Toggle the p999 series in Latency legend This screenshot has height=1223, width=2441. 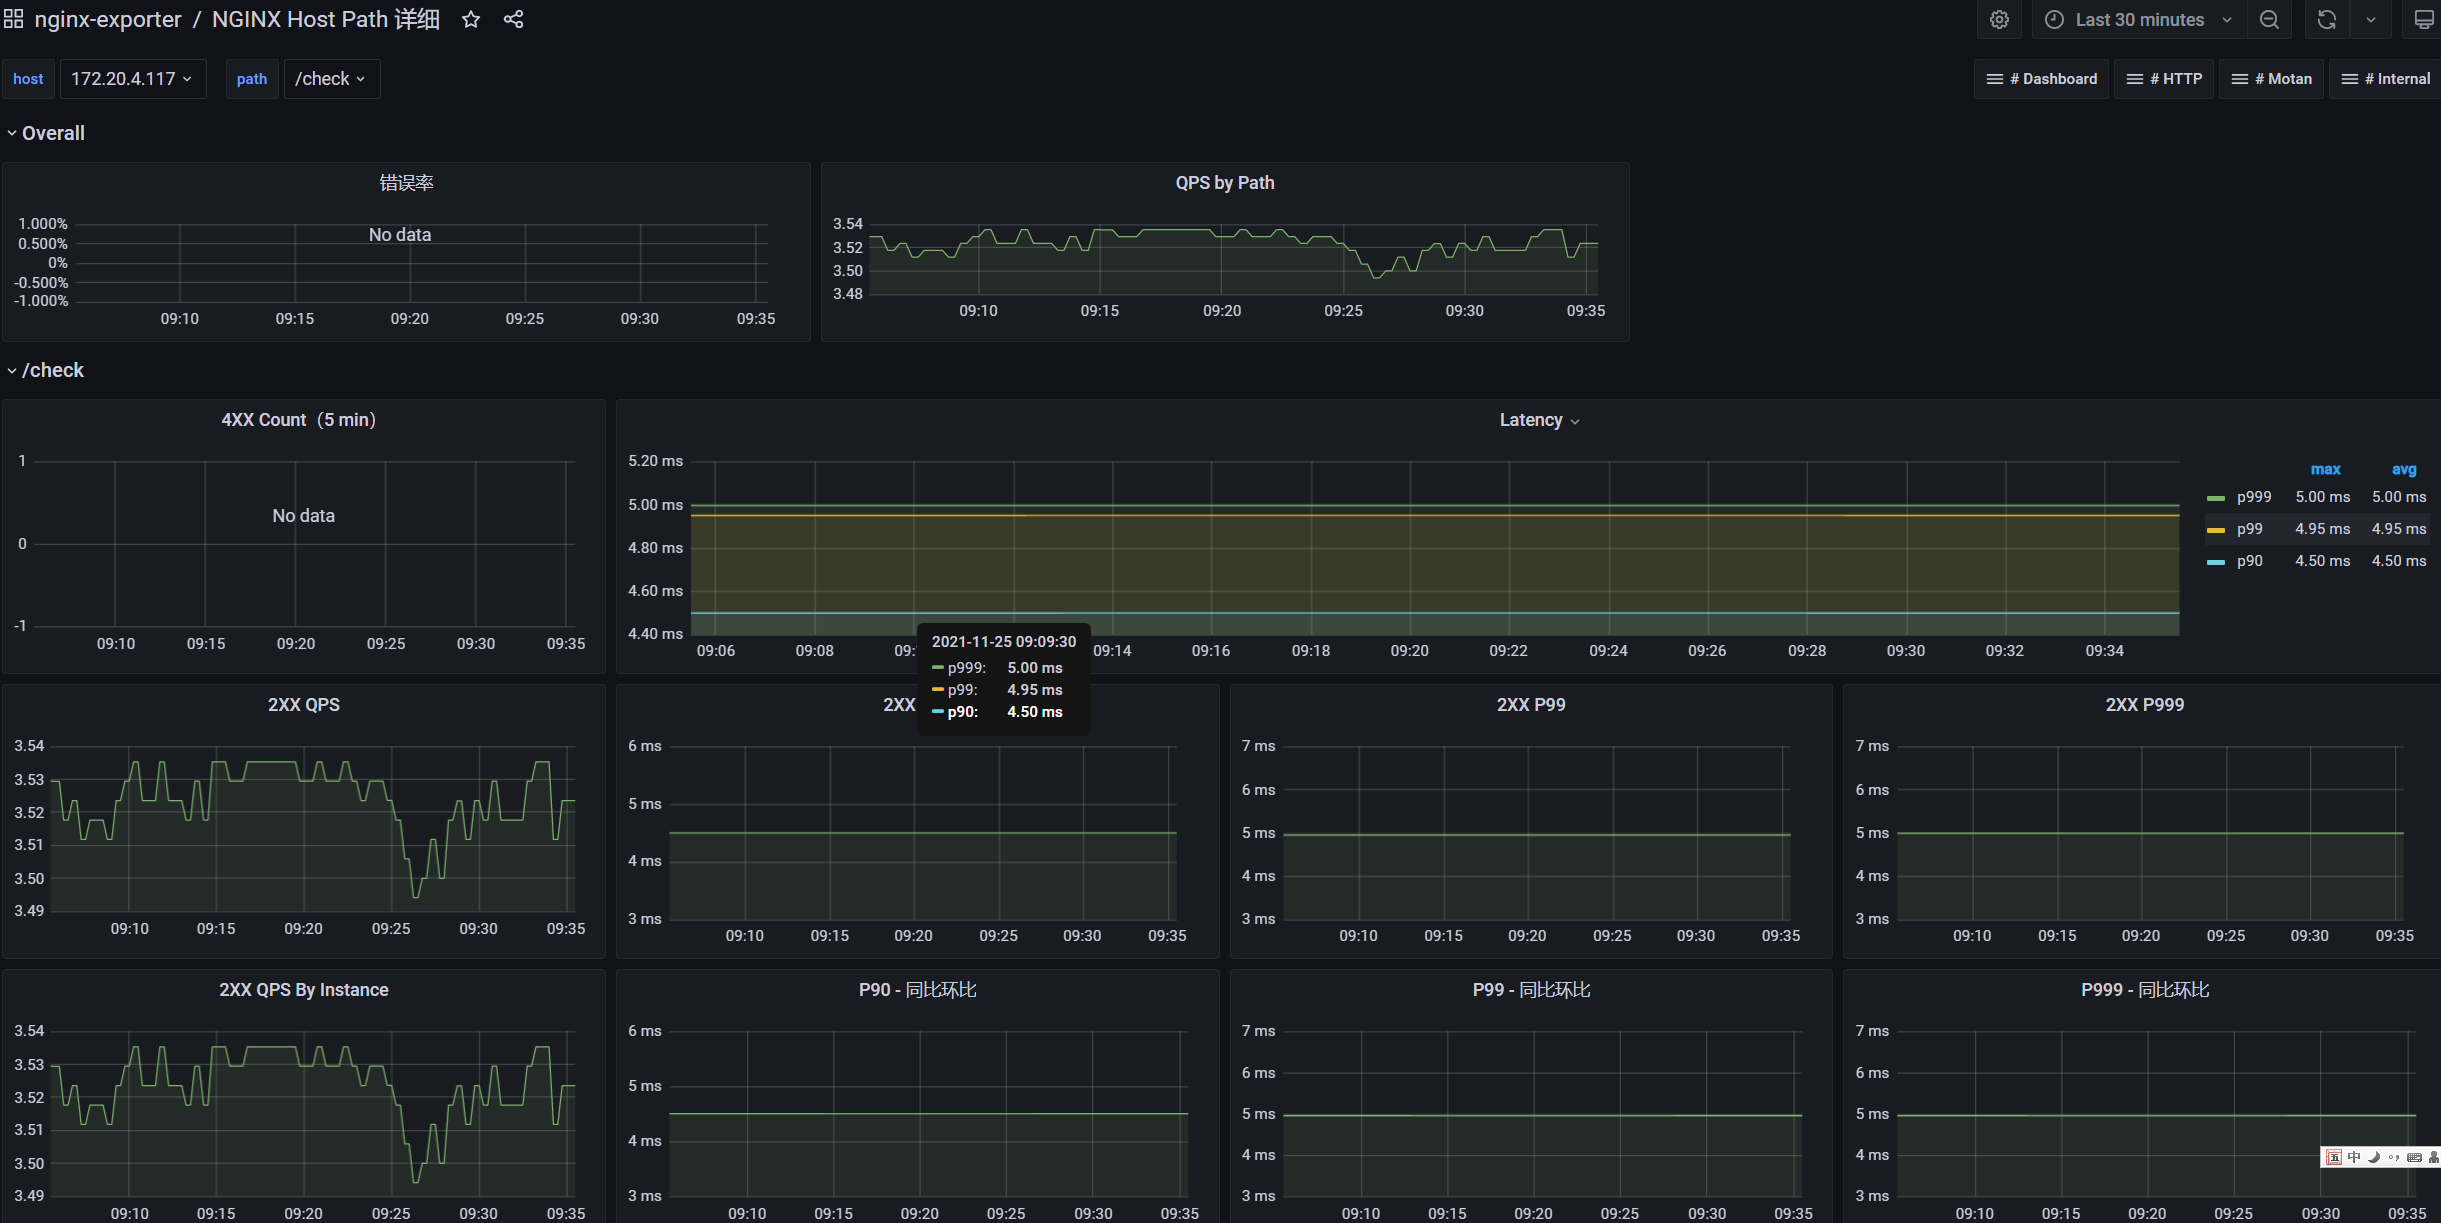[2254, 497]
